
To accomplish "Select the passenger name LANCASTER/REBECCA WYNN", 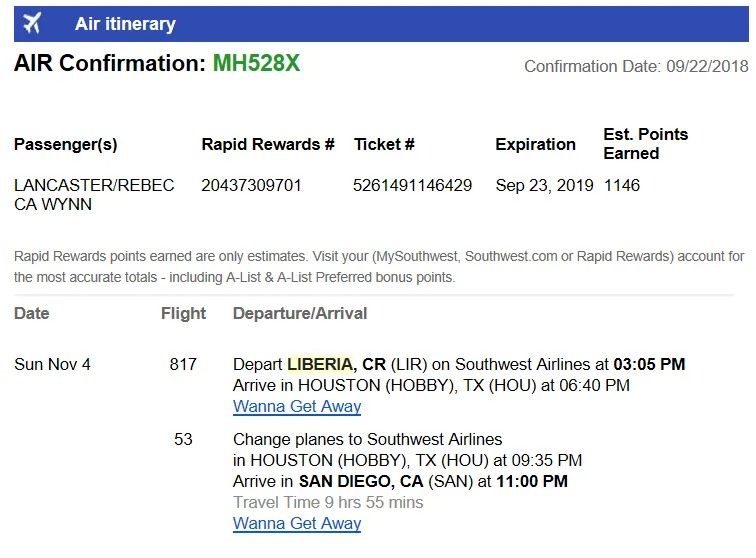I will [94, 194].
